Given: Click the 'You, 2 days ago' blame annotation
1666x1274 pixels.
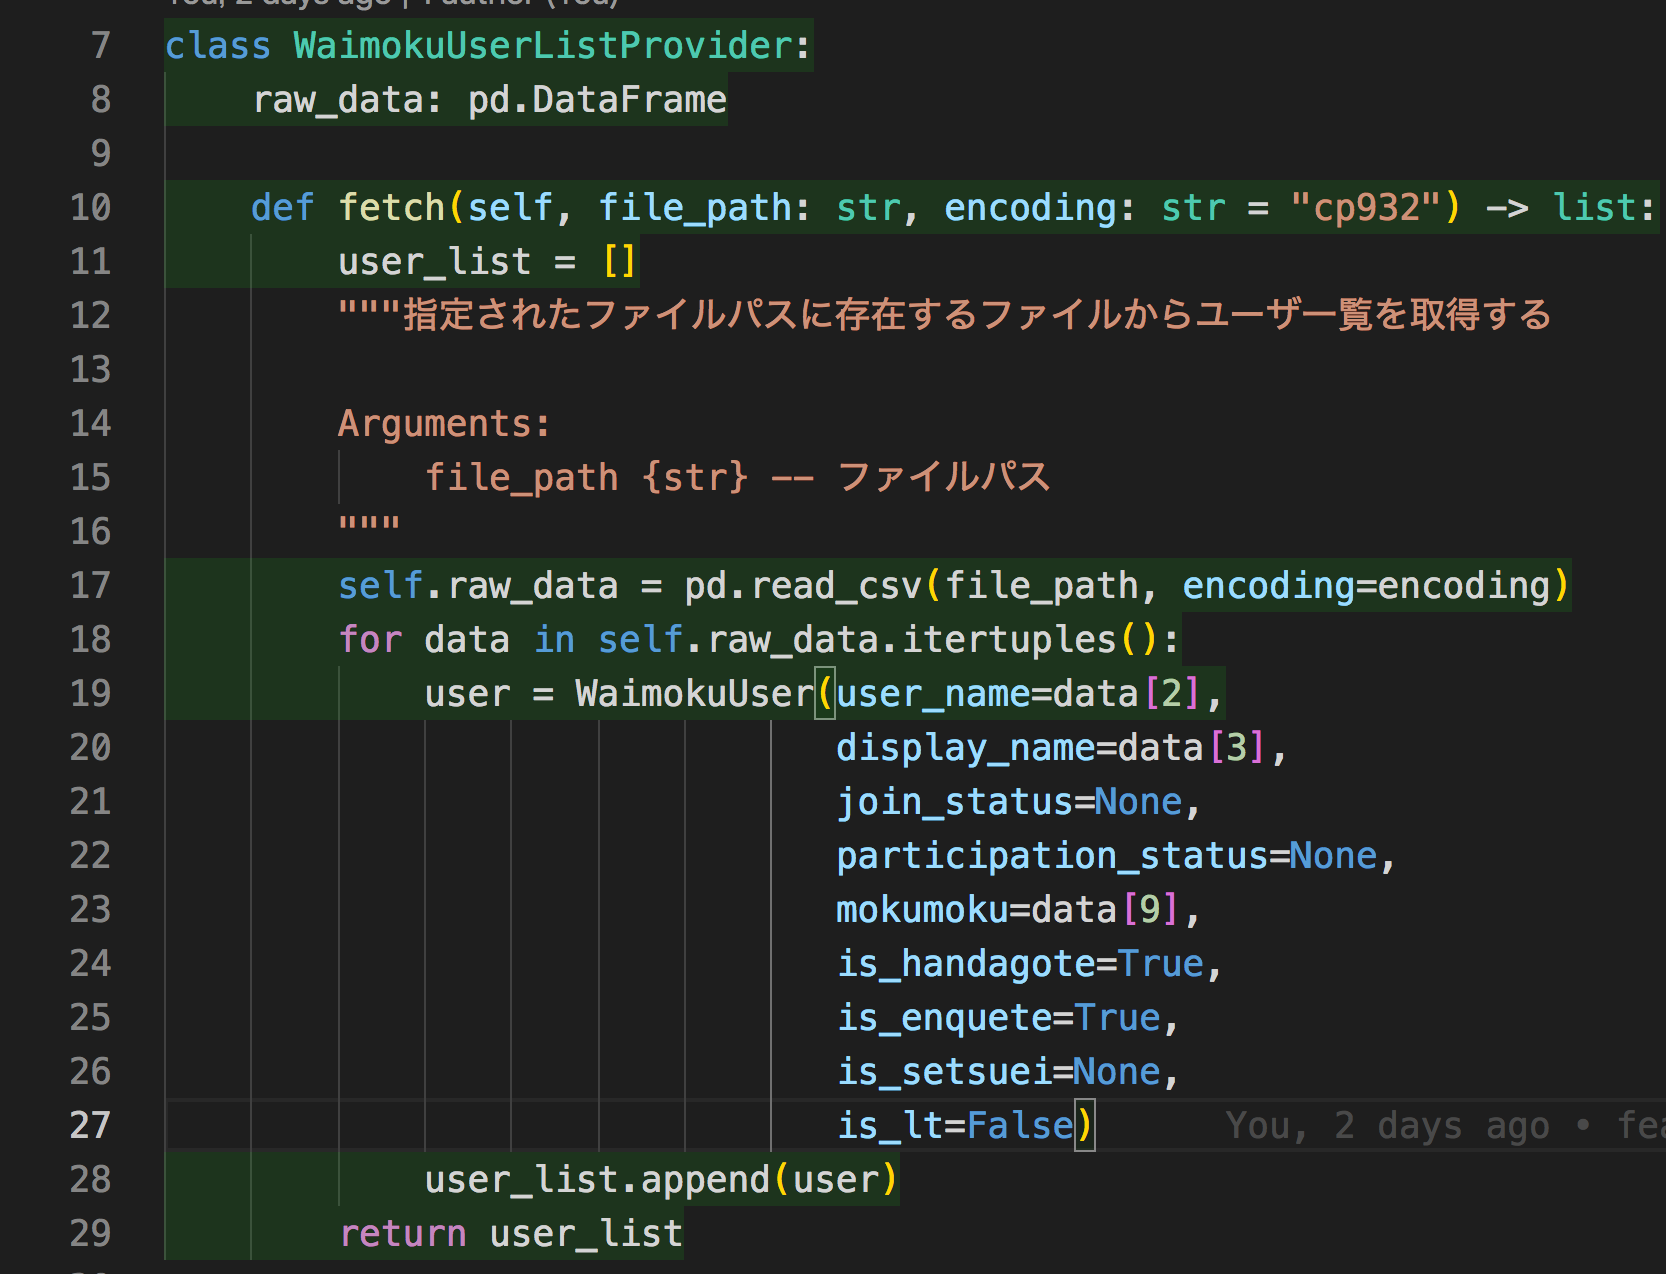Looking at the screenshot, I should (1388, 1126).
